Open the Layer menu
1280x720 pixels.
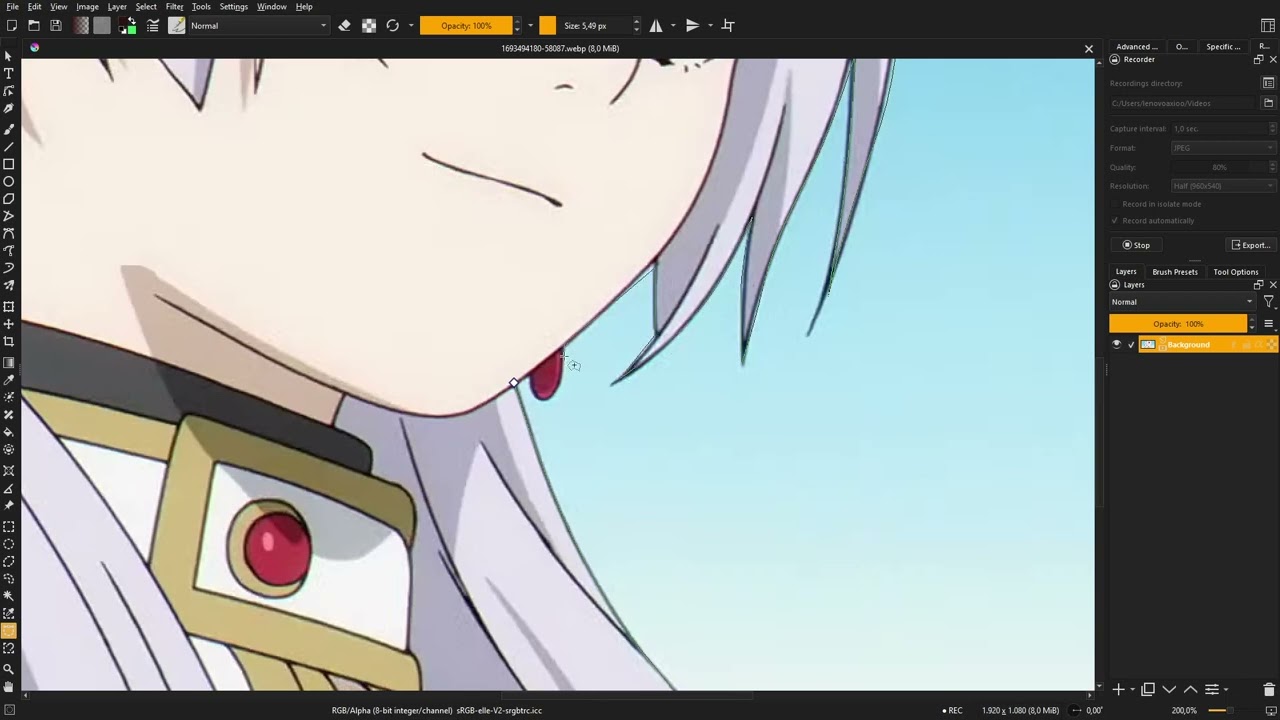117,7
